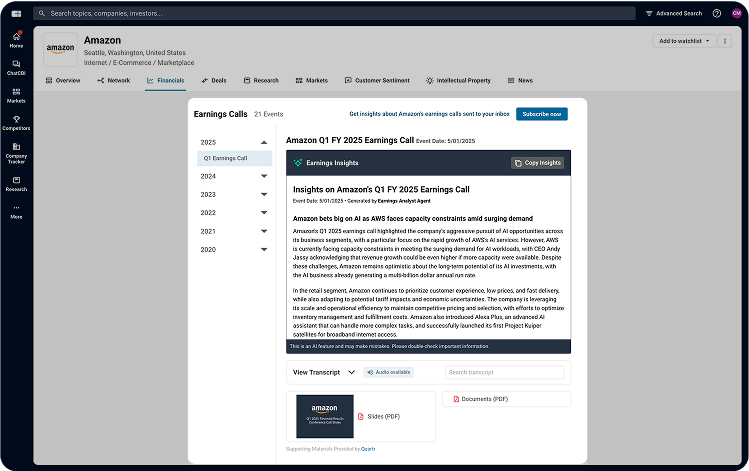The height and width of the screenshot is (471, 749).
Task: Click the Copy Insights button
Action: (537, 163)
